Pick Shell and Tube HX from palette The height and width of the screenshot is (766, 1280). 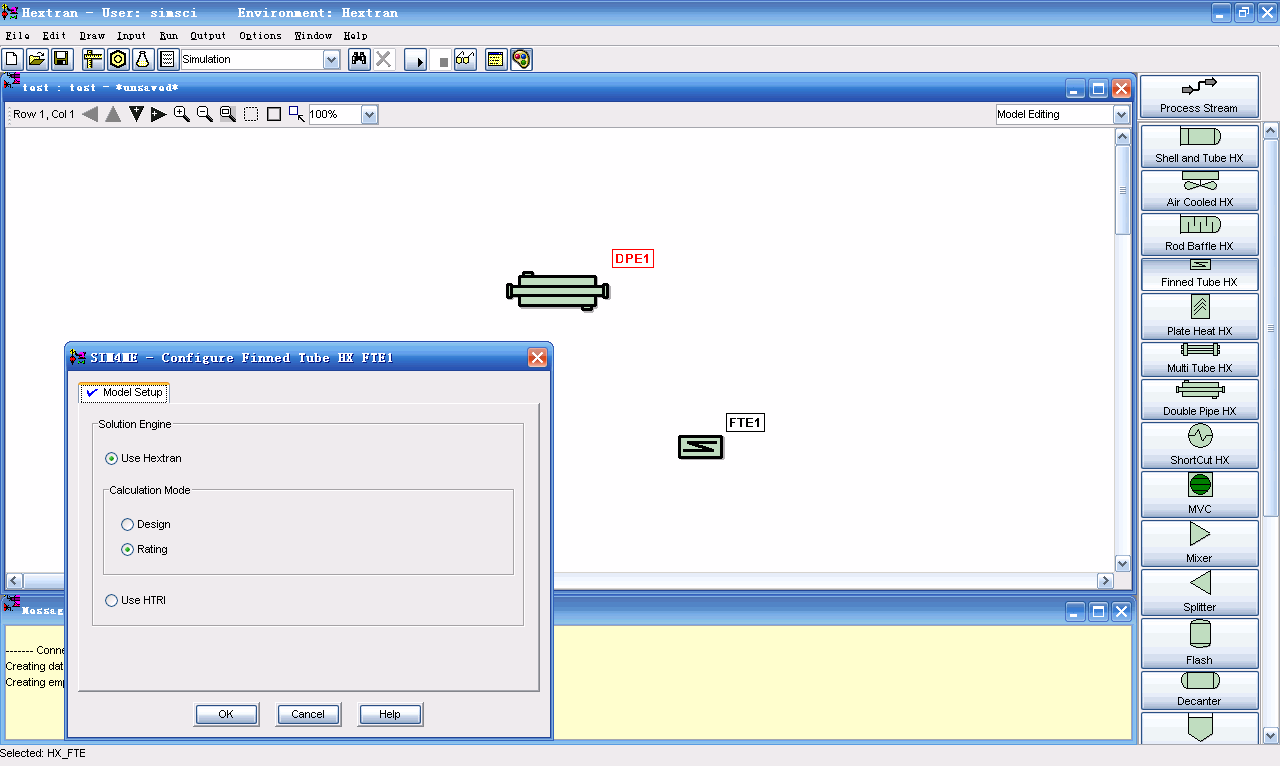pyautogui.click(x=1199, y=145)
